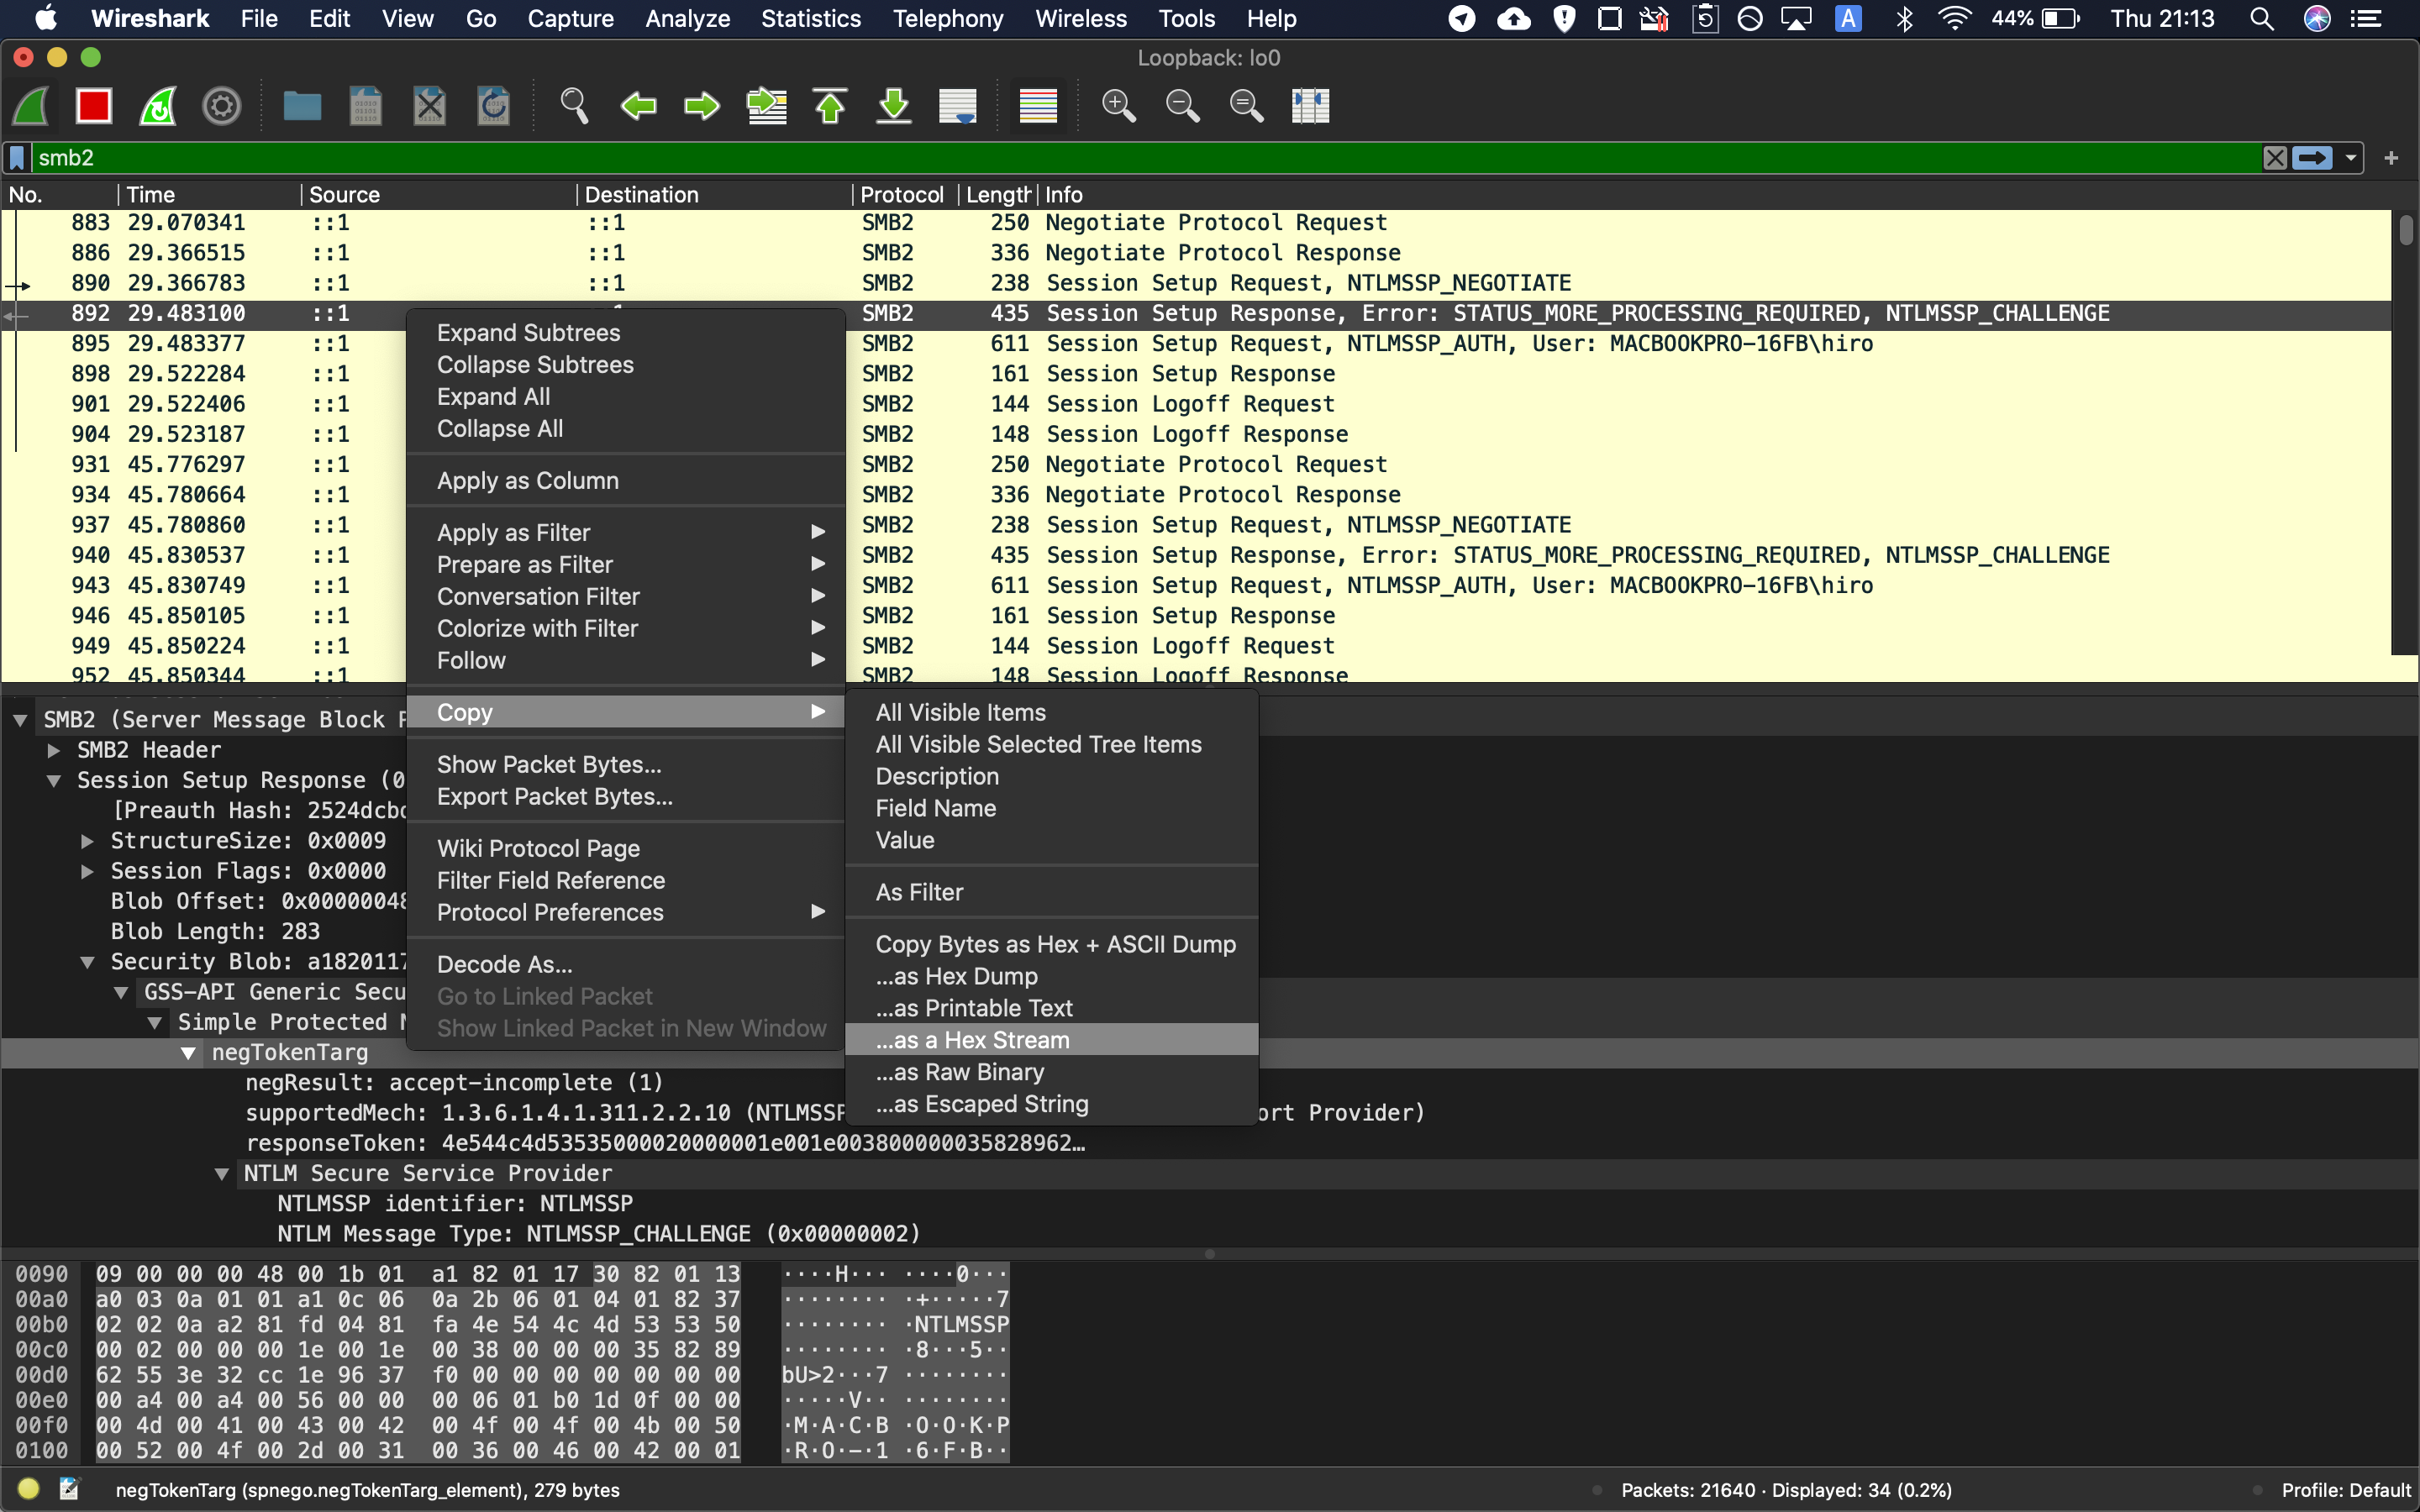Expand the Session Flags field

88,871
